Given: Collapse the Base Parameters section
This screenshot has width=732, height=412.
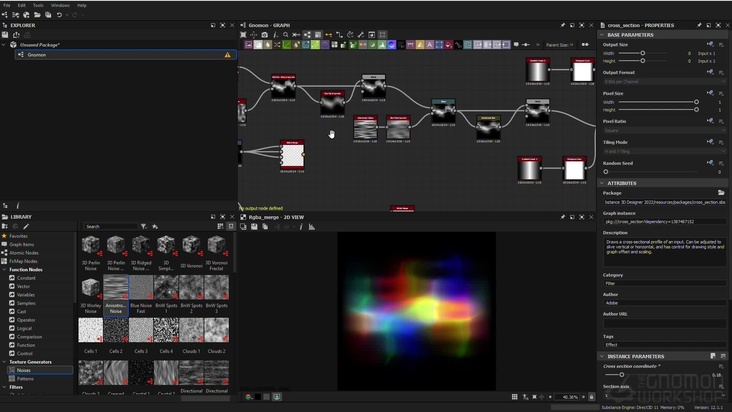Looking at the screenshot, I should 602,35.
